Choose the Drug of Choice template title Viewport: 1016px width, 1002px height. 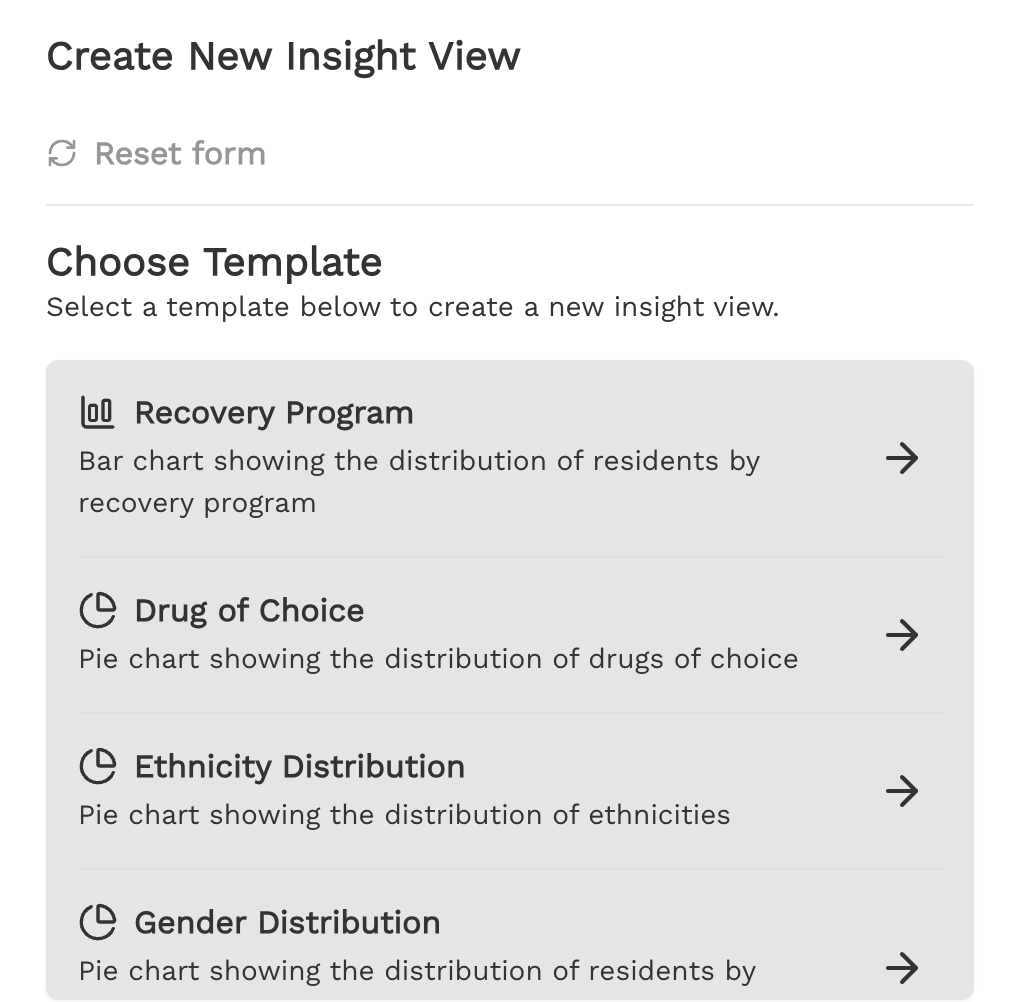pos(249,611)
